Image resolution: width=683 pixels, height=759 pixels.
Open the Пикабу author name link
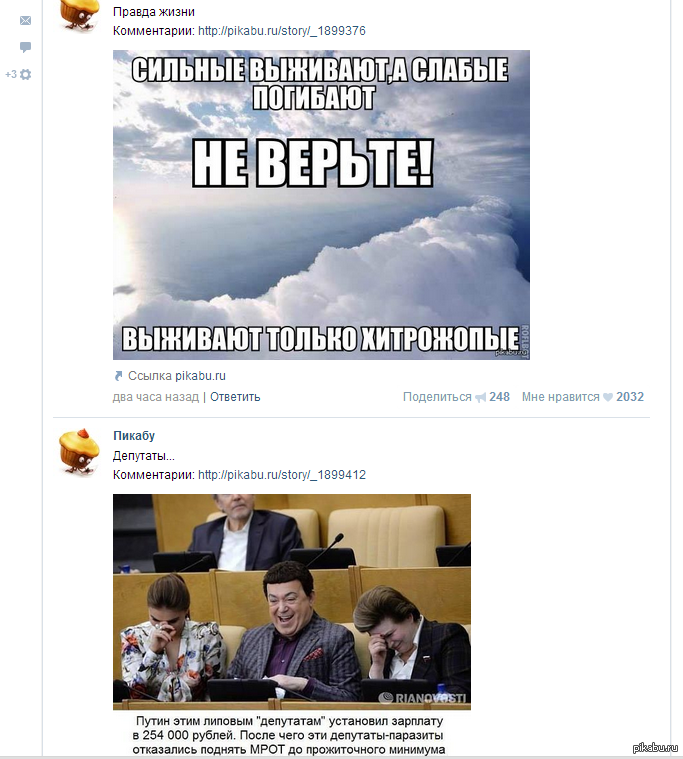coord(134,436)
